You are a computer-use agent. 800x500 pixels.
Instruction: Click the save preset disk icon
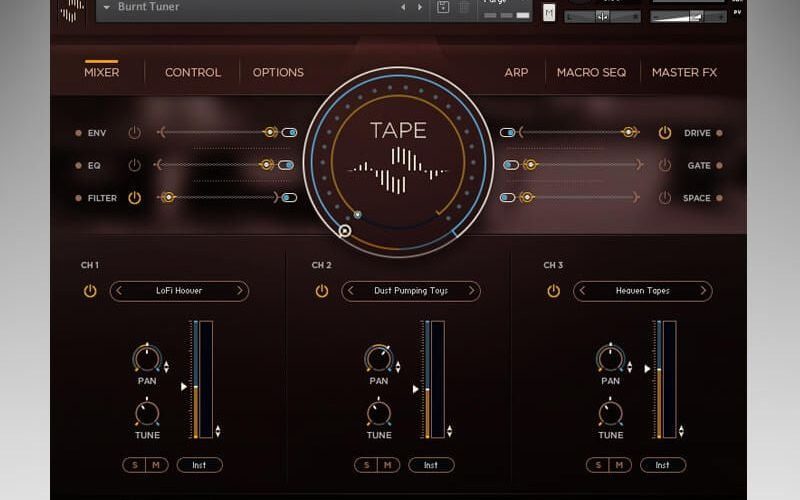coord(443,7)
